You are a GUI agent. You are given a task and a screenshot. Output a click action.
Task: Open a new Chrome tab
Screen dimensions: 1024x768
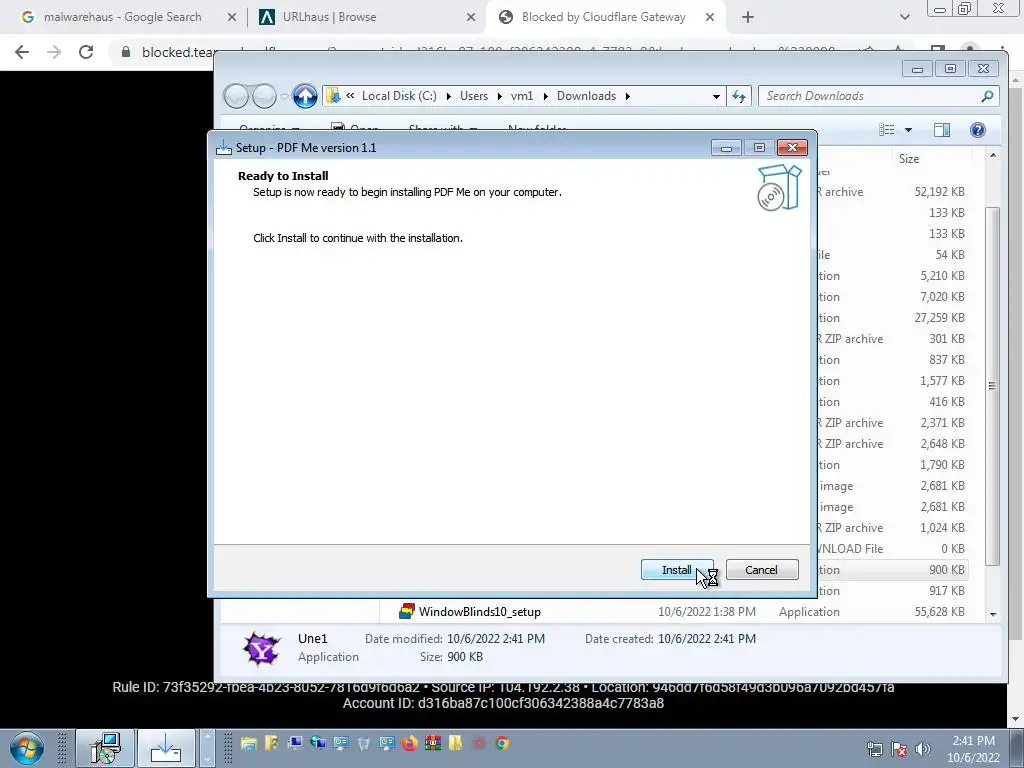coord(748,18)
